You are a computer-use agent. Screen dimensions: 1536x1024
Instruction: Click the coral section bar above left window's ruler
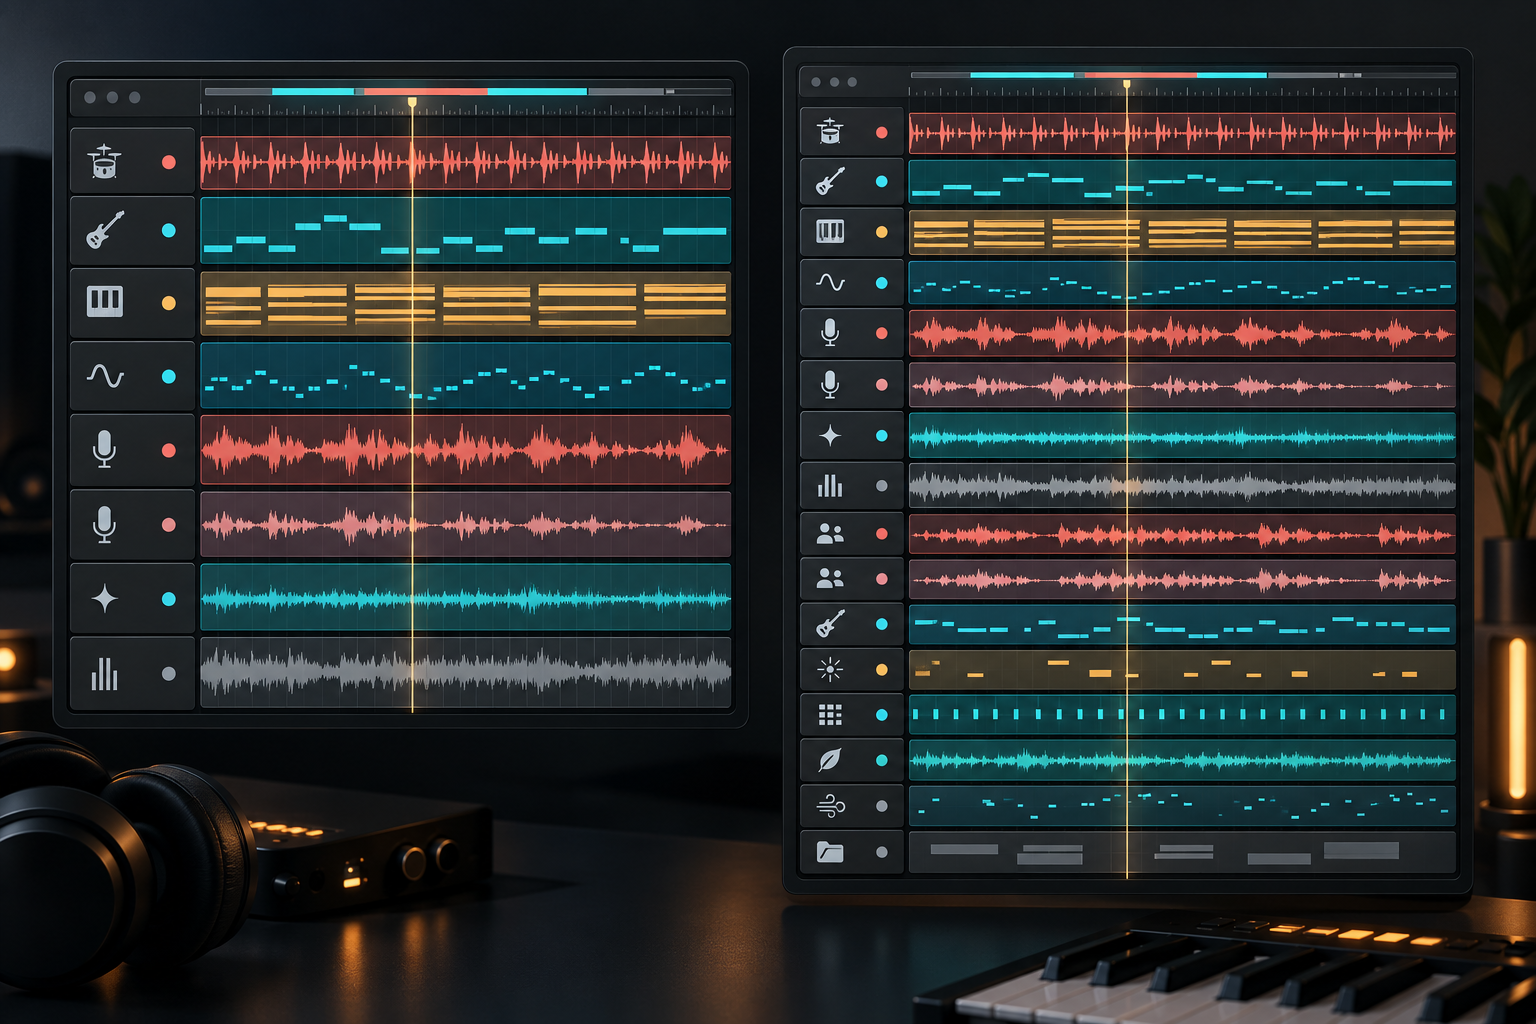(x=425, y=92)
